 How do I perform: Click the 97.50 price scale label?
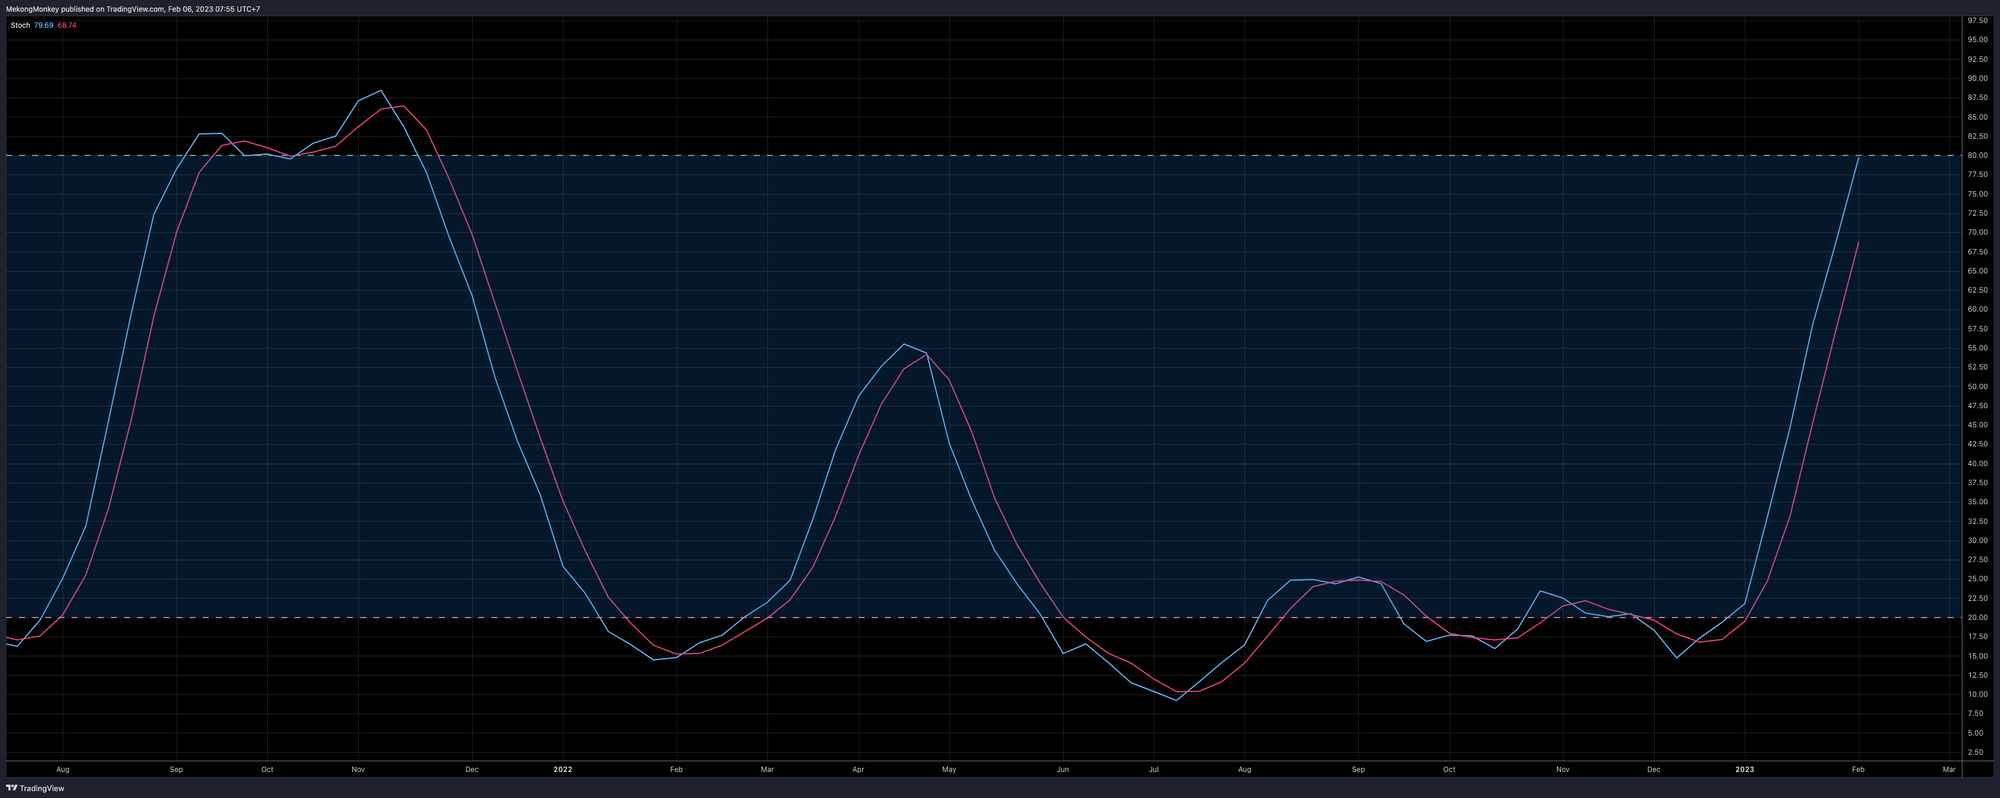tap(1977, 21)
